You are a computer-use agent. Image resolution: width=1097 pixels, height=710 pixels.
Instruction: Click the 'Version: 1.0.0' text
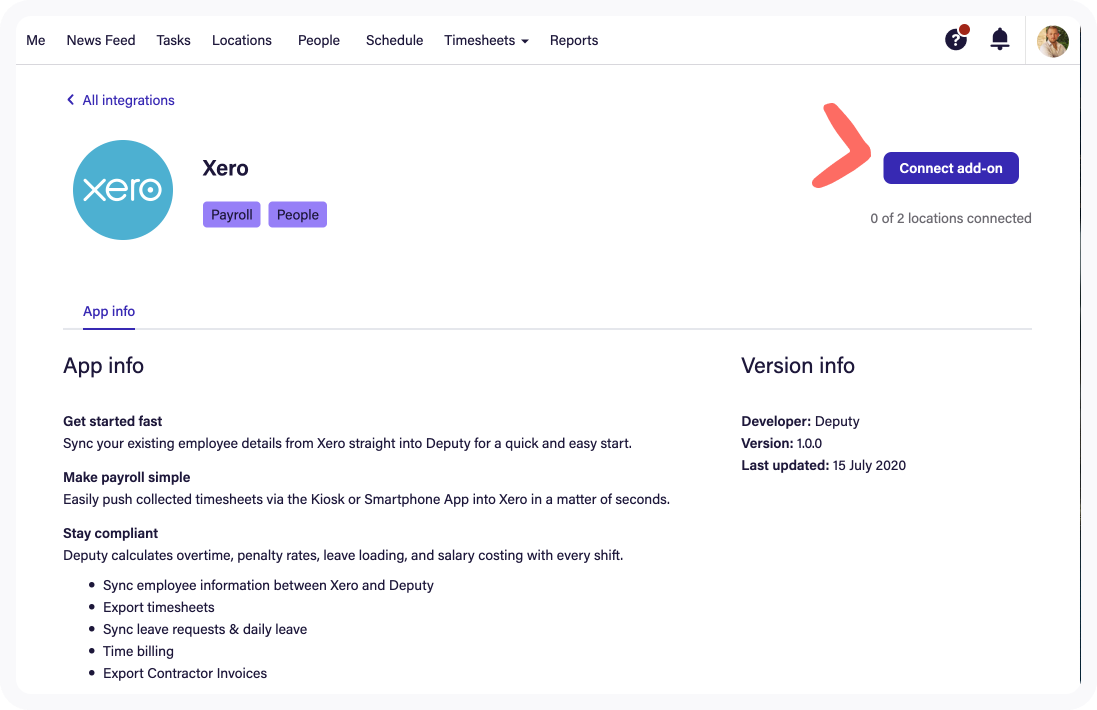click(x=781, y=443)
